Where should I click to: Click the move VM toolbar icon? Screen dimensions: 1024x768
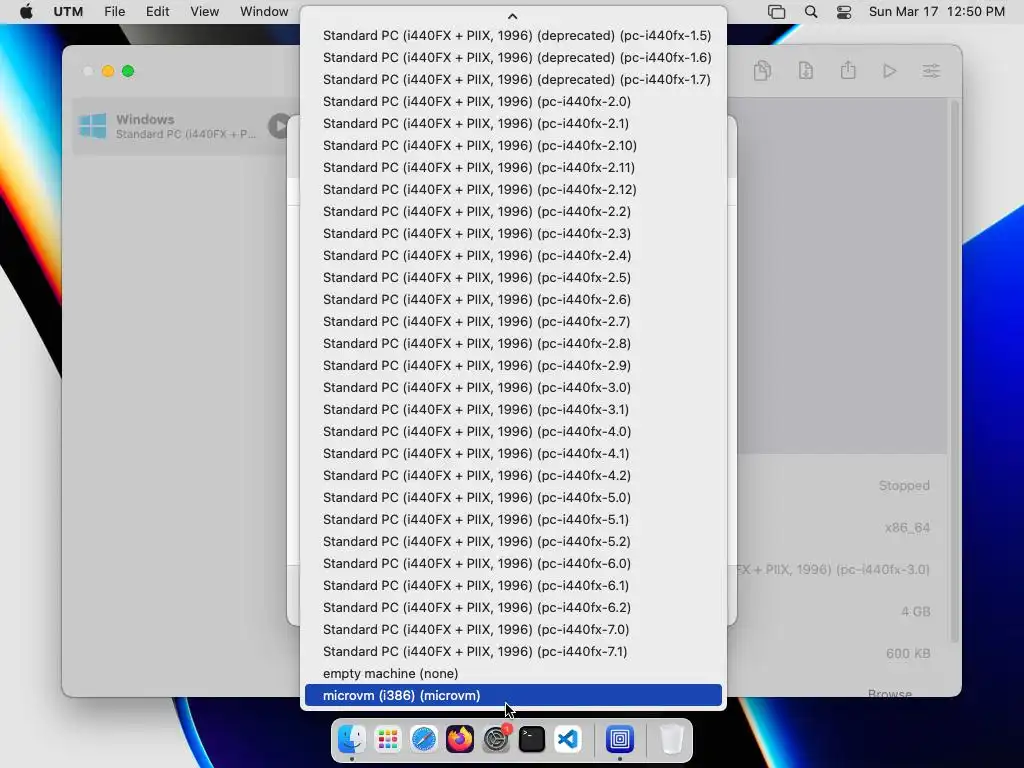tap(805, 71)
